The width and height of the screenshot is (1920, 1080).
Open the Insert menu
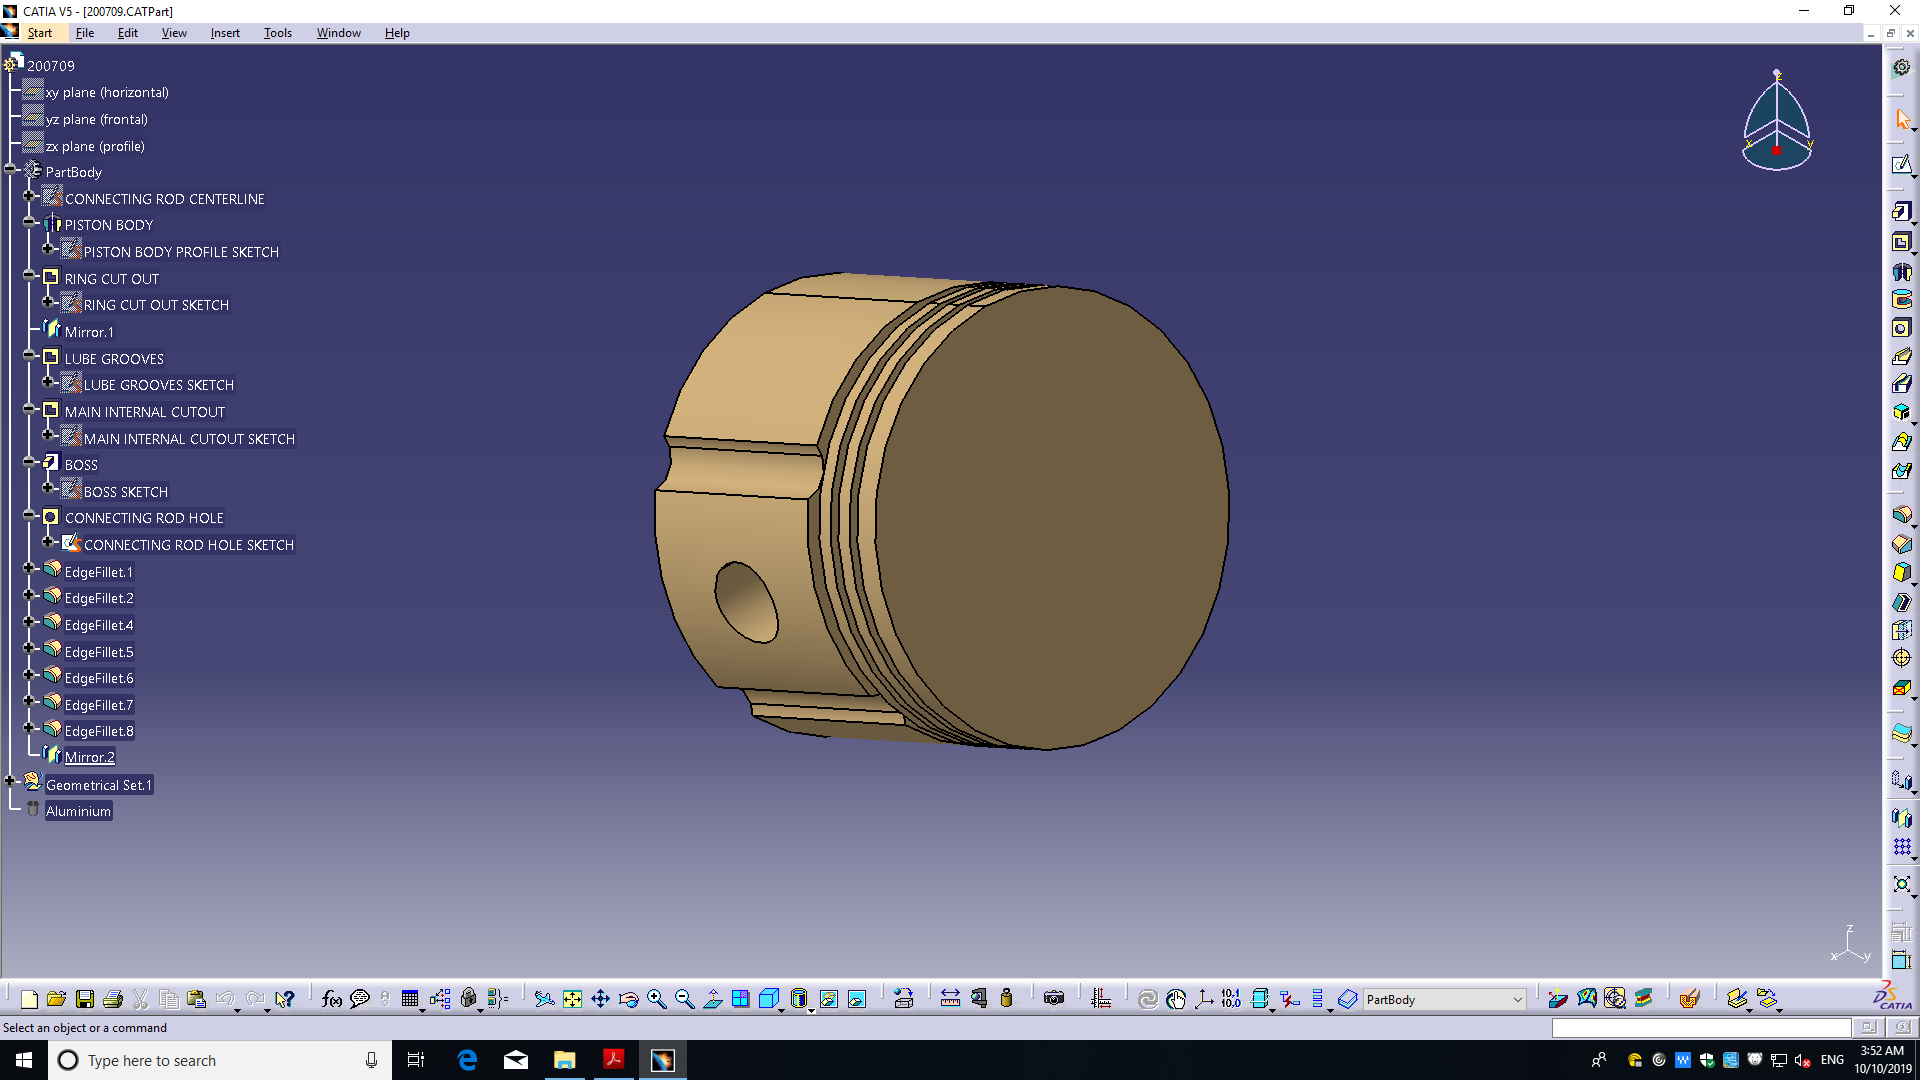(225, 33)
